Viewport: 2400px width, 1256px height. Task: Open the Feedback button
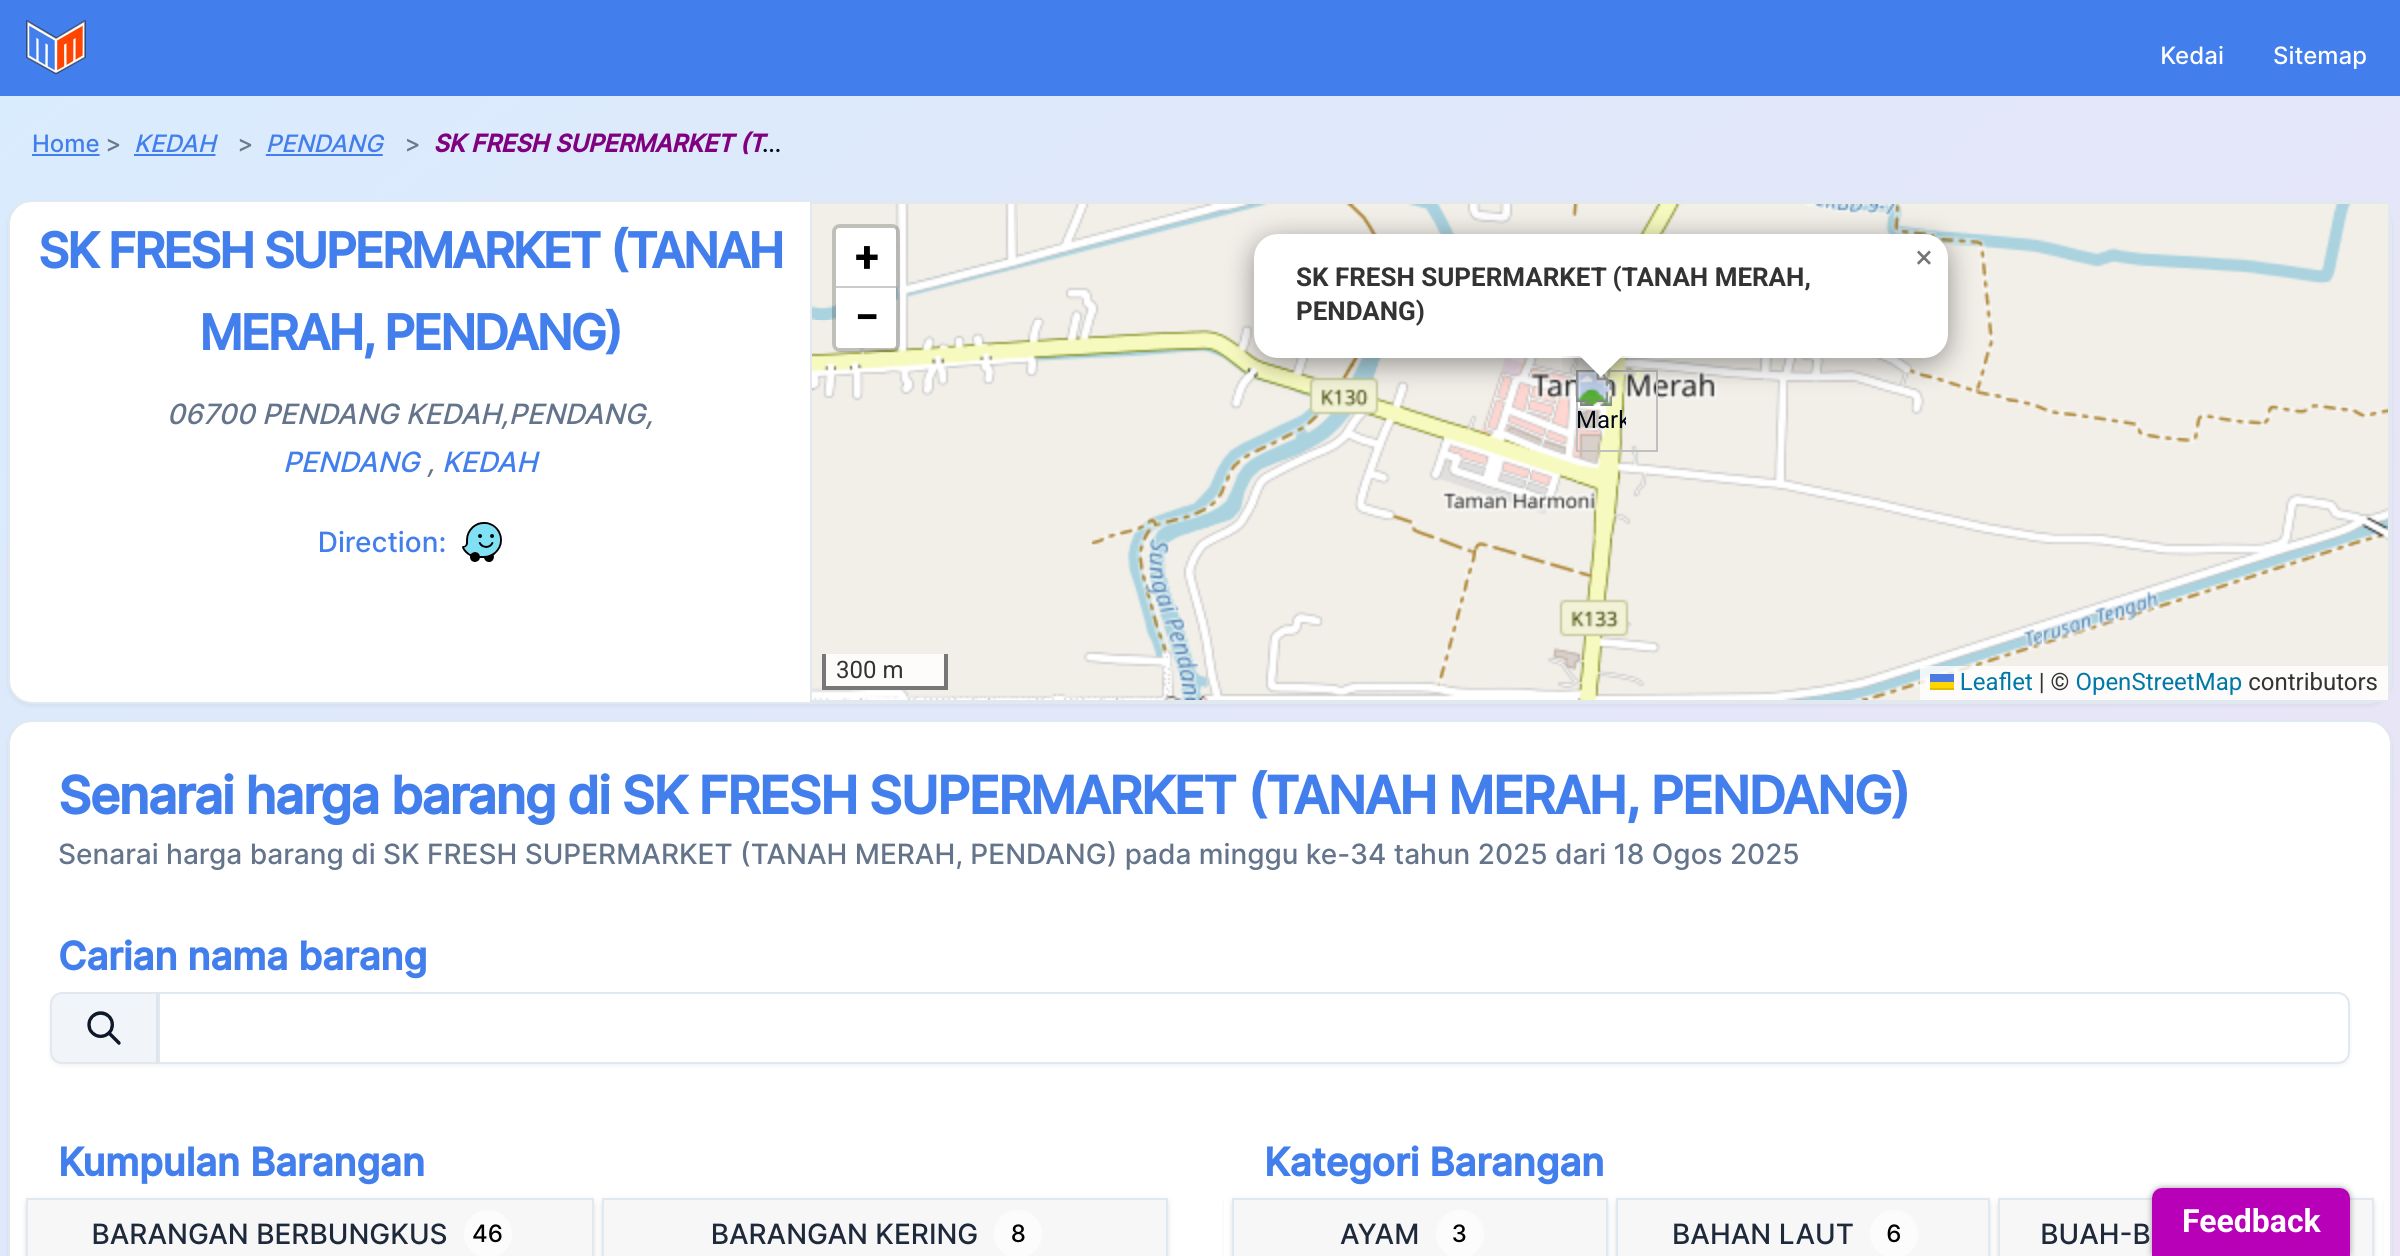[x=2250, y=1220]
